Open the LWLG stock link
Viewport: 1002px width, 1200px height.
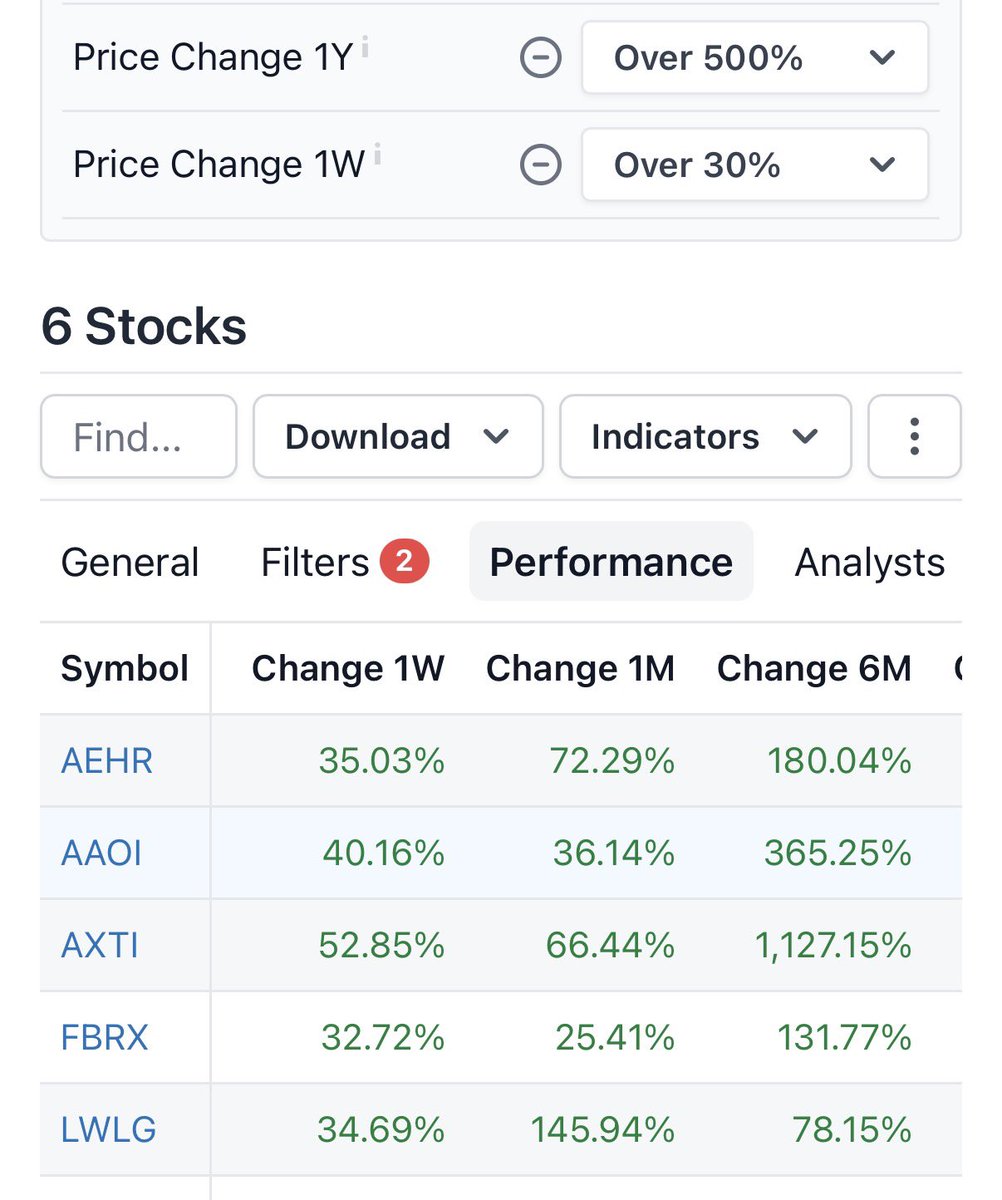pos(109,1130)
